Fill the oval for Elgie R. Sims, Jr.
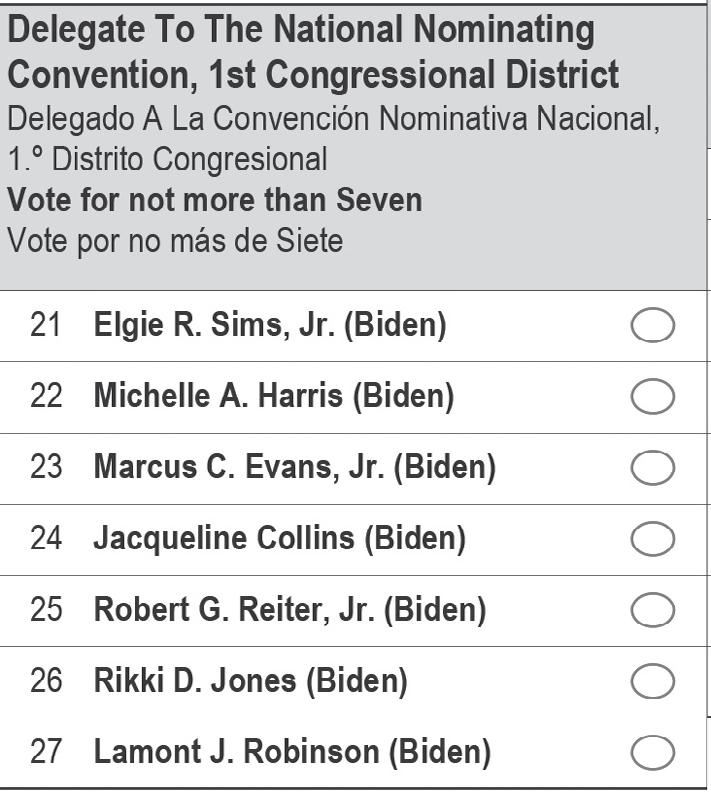The height and width of the screenshot is (794, 711). click(x=653, y=326)
